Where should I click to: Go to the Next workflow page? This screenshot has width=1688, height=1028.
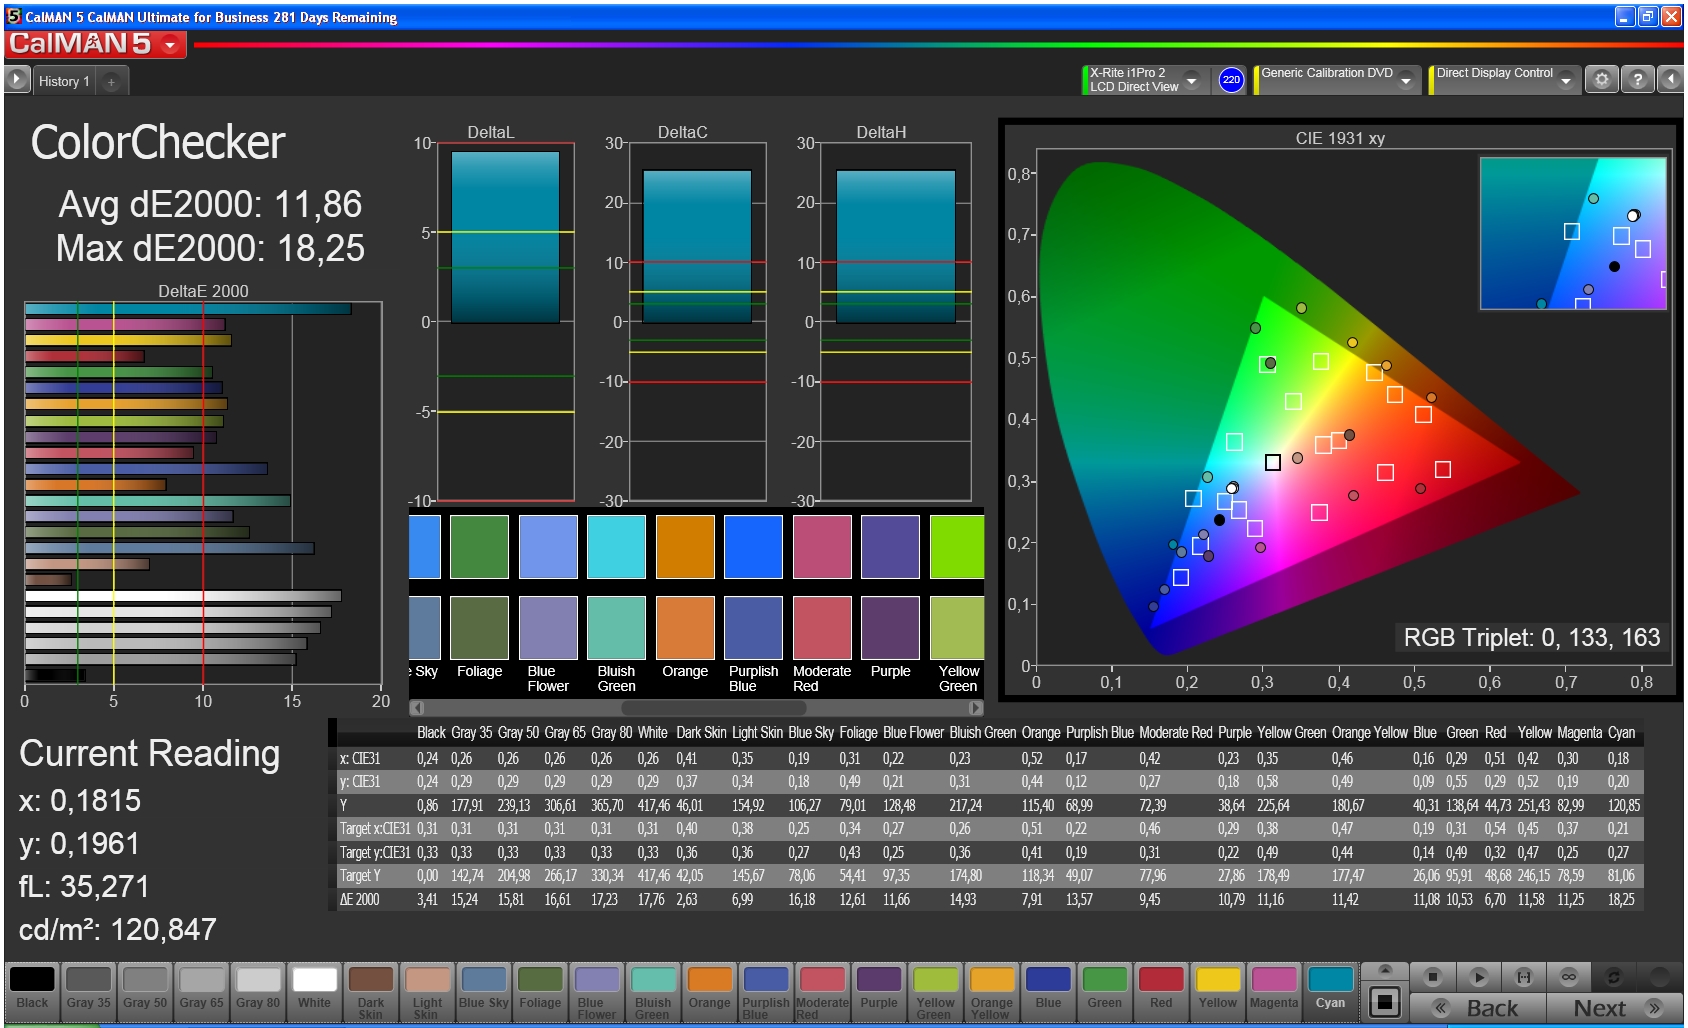tap(1615, 1008)
